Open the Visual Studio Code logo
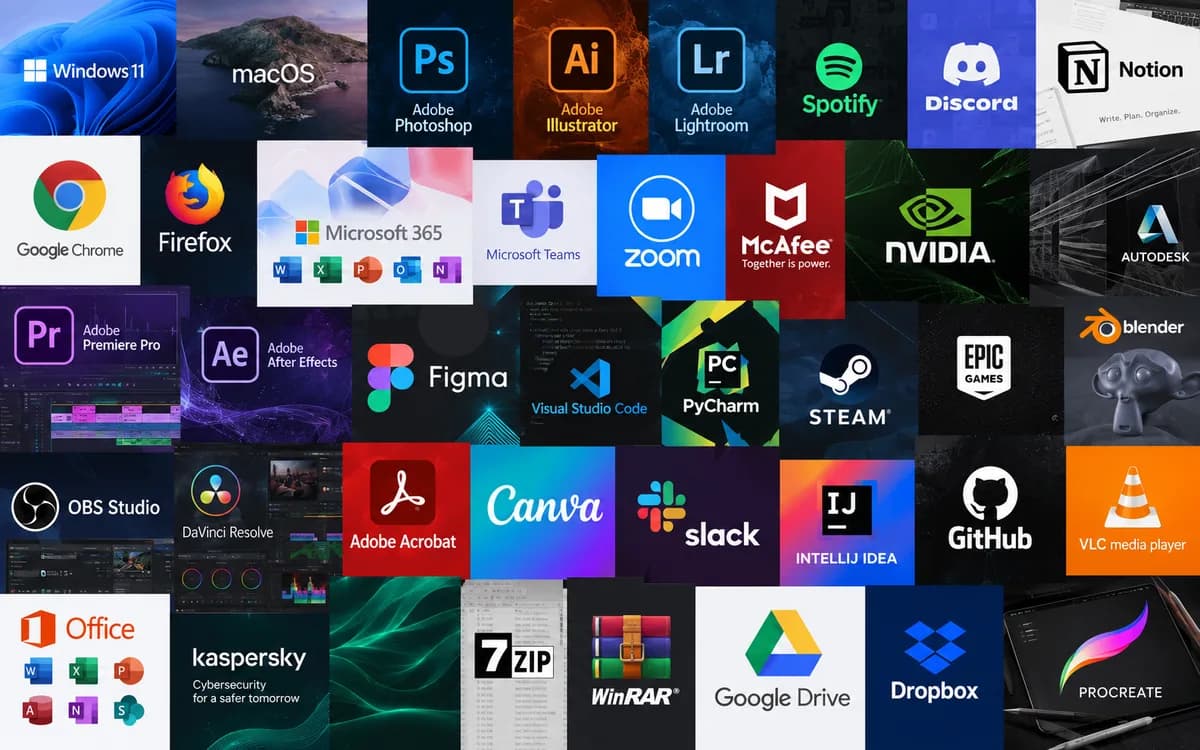This screenshot has height=750, width=1200. coord(589,380)
